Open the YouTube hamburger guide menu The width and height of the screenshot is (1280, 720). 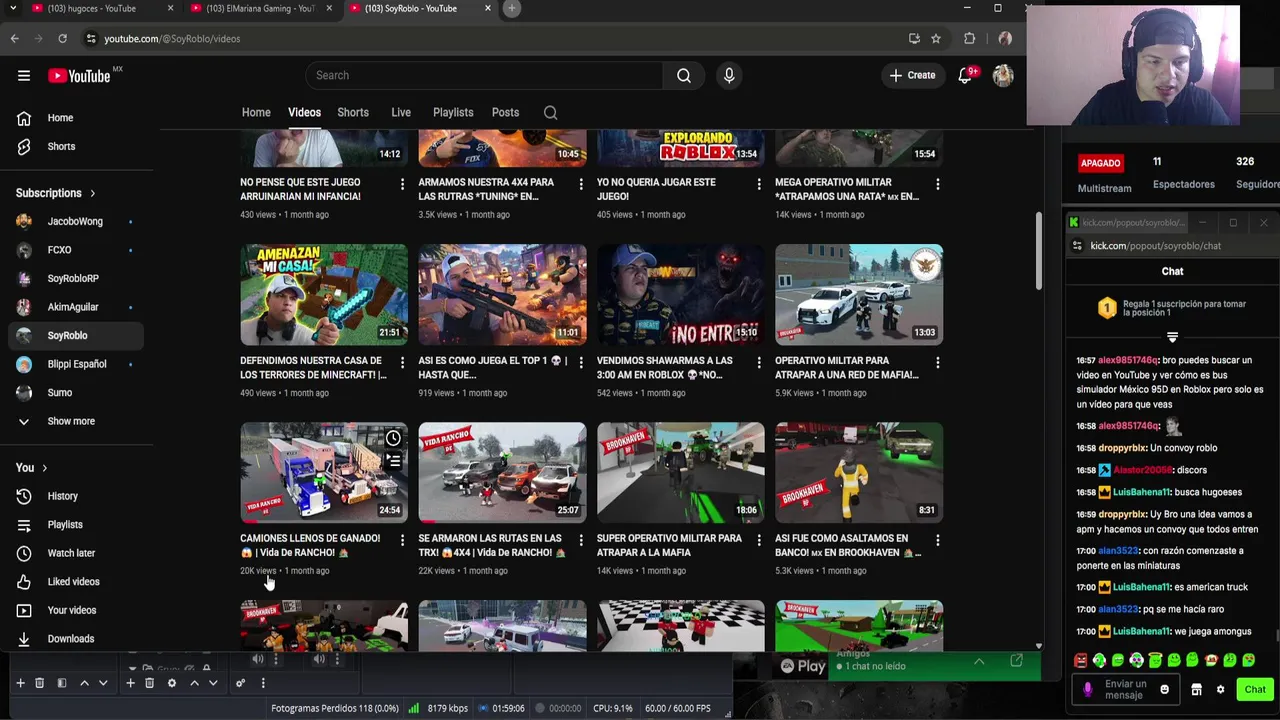tap(24, 75)
